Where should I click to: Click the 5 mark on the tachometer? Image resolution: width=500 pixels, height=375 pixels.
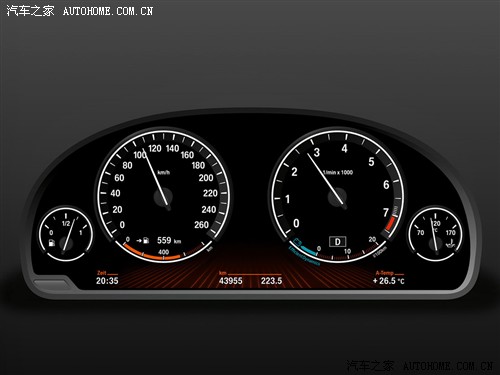[371, 162]
